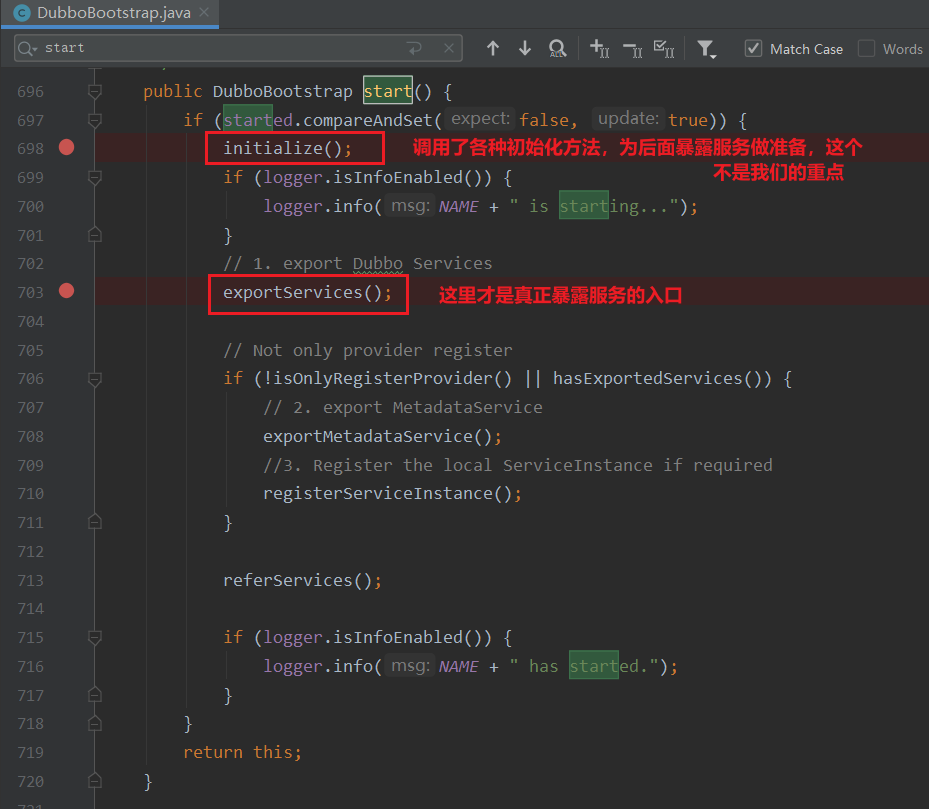Close the DubboBootstrap.java tab
929x809 pixels.
pyautogui.click(x=204, y=12)
